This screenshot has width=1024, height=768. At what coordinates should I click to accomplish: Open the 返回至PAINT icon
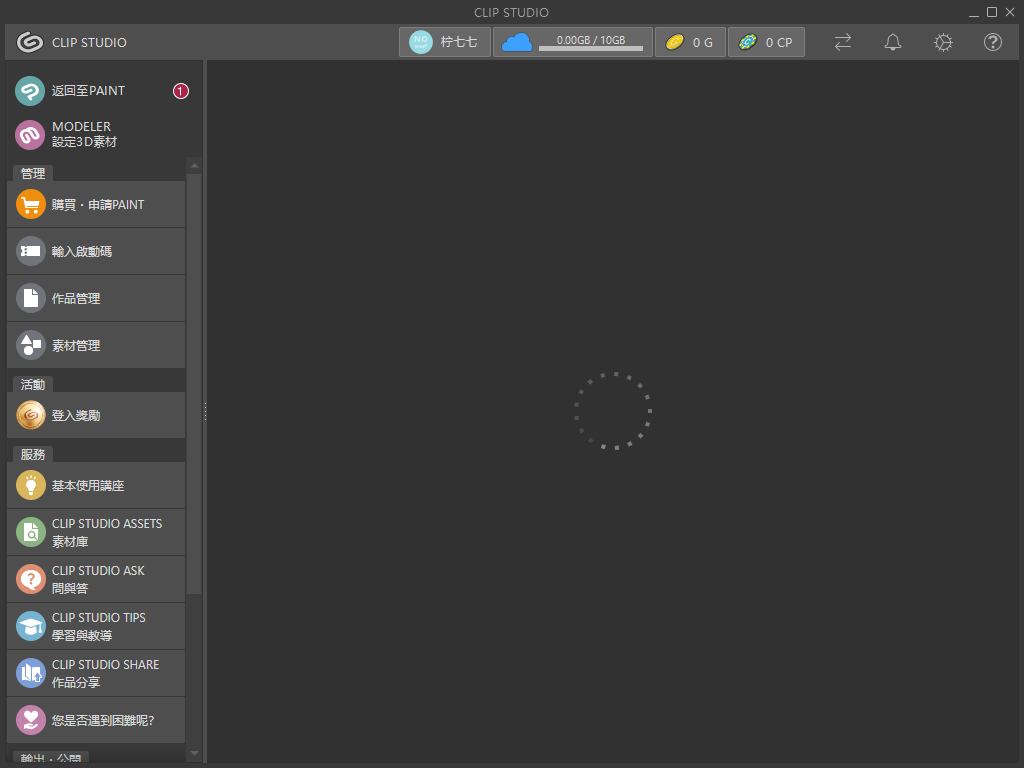tap(30, 91)
